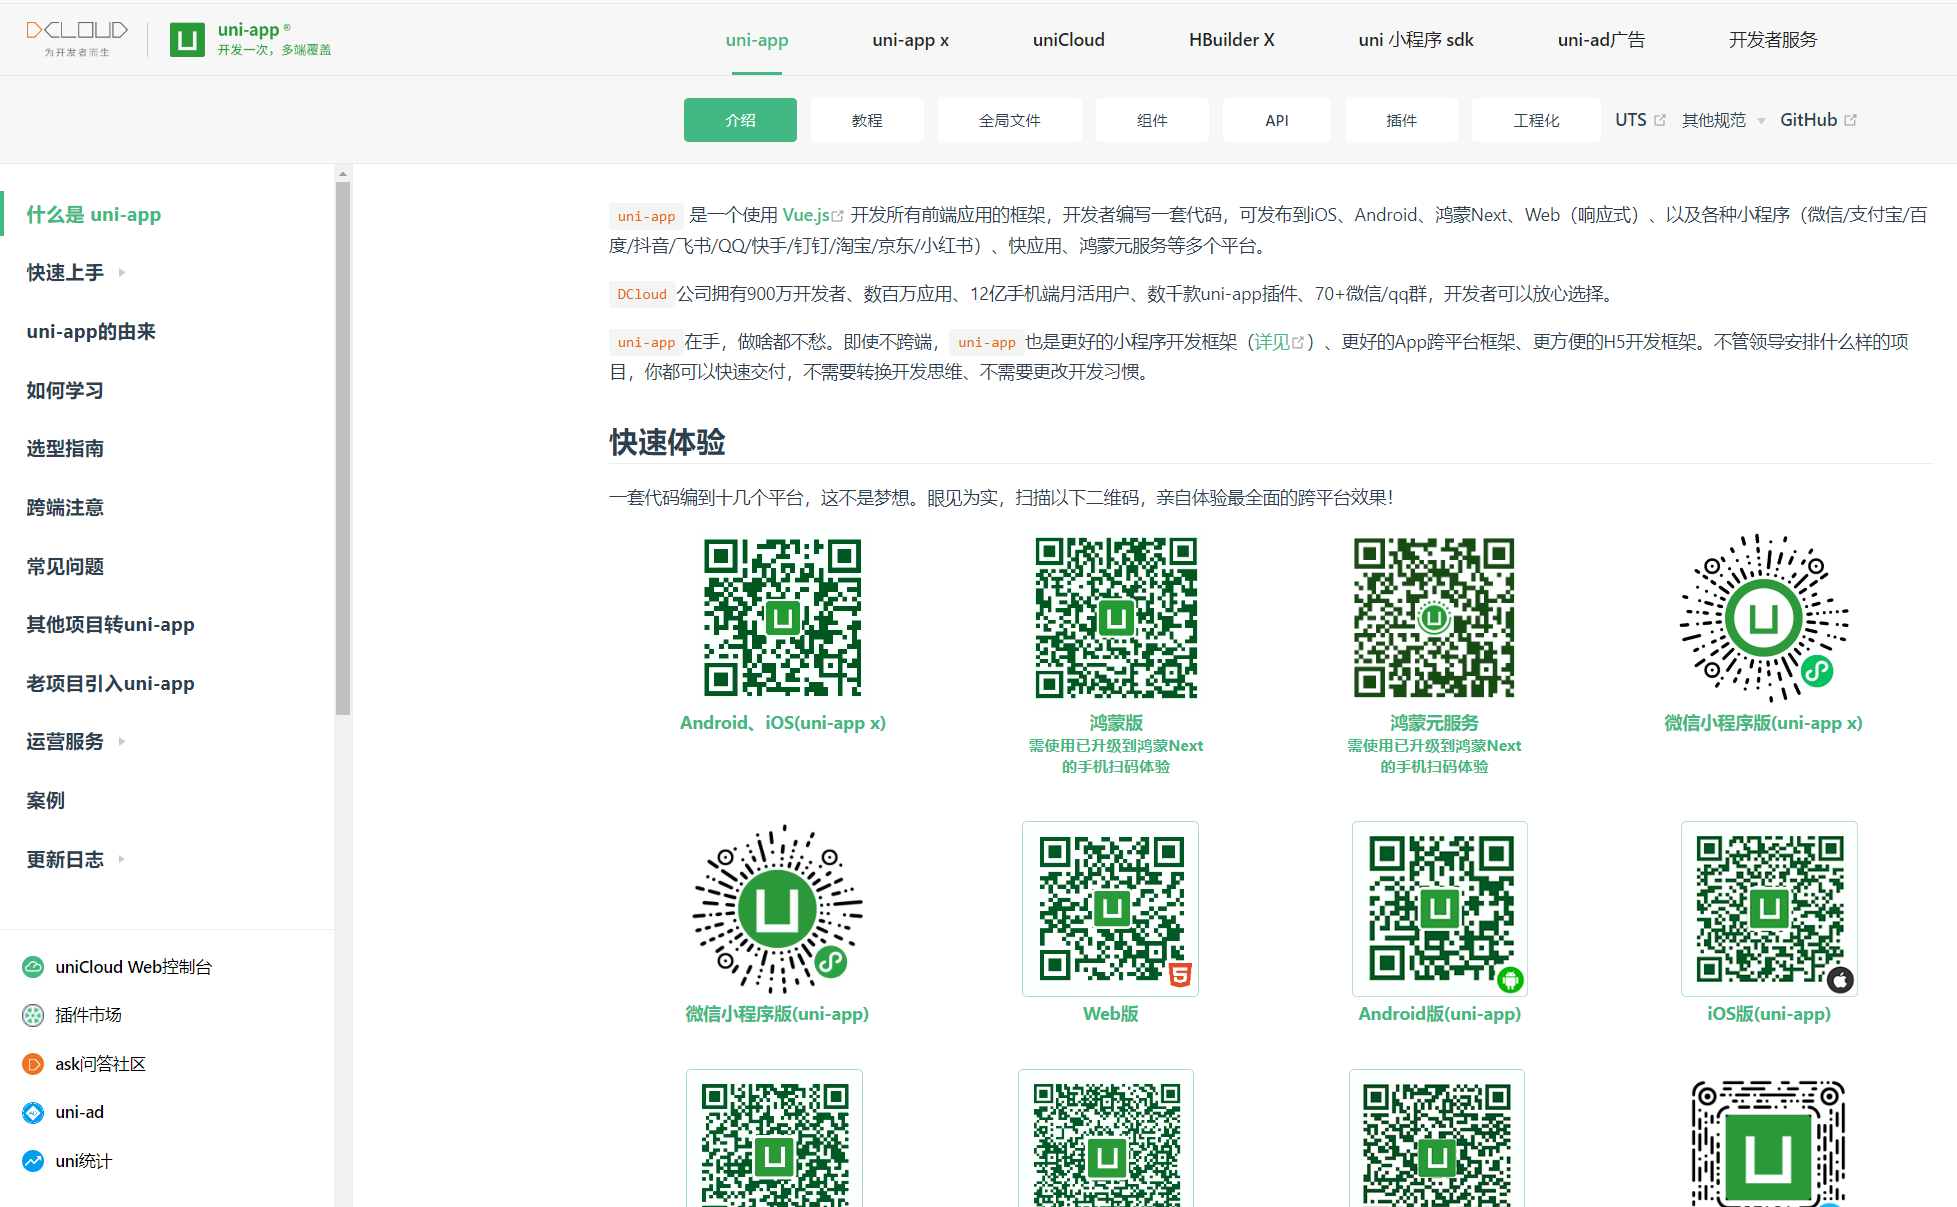Click the 鸿蒙版 QR code image
This screenshot has width=1957, height=1207.
coord(1116,618)
